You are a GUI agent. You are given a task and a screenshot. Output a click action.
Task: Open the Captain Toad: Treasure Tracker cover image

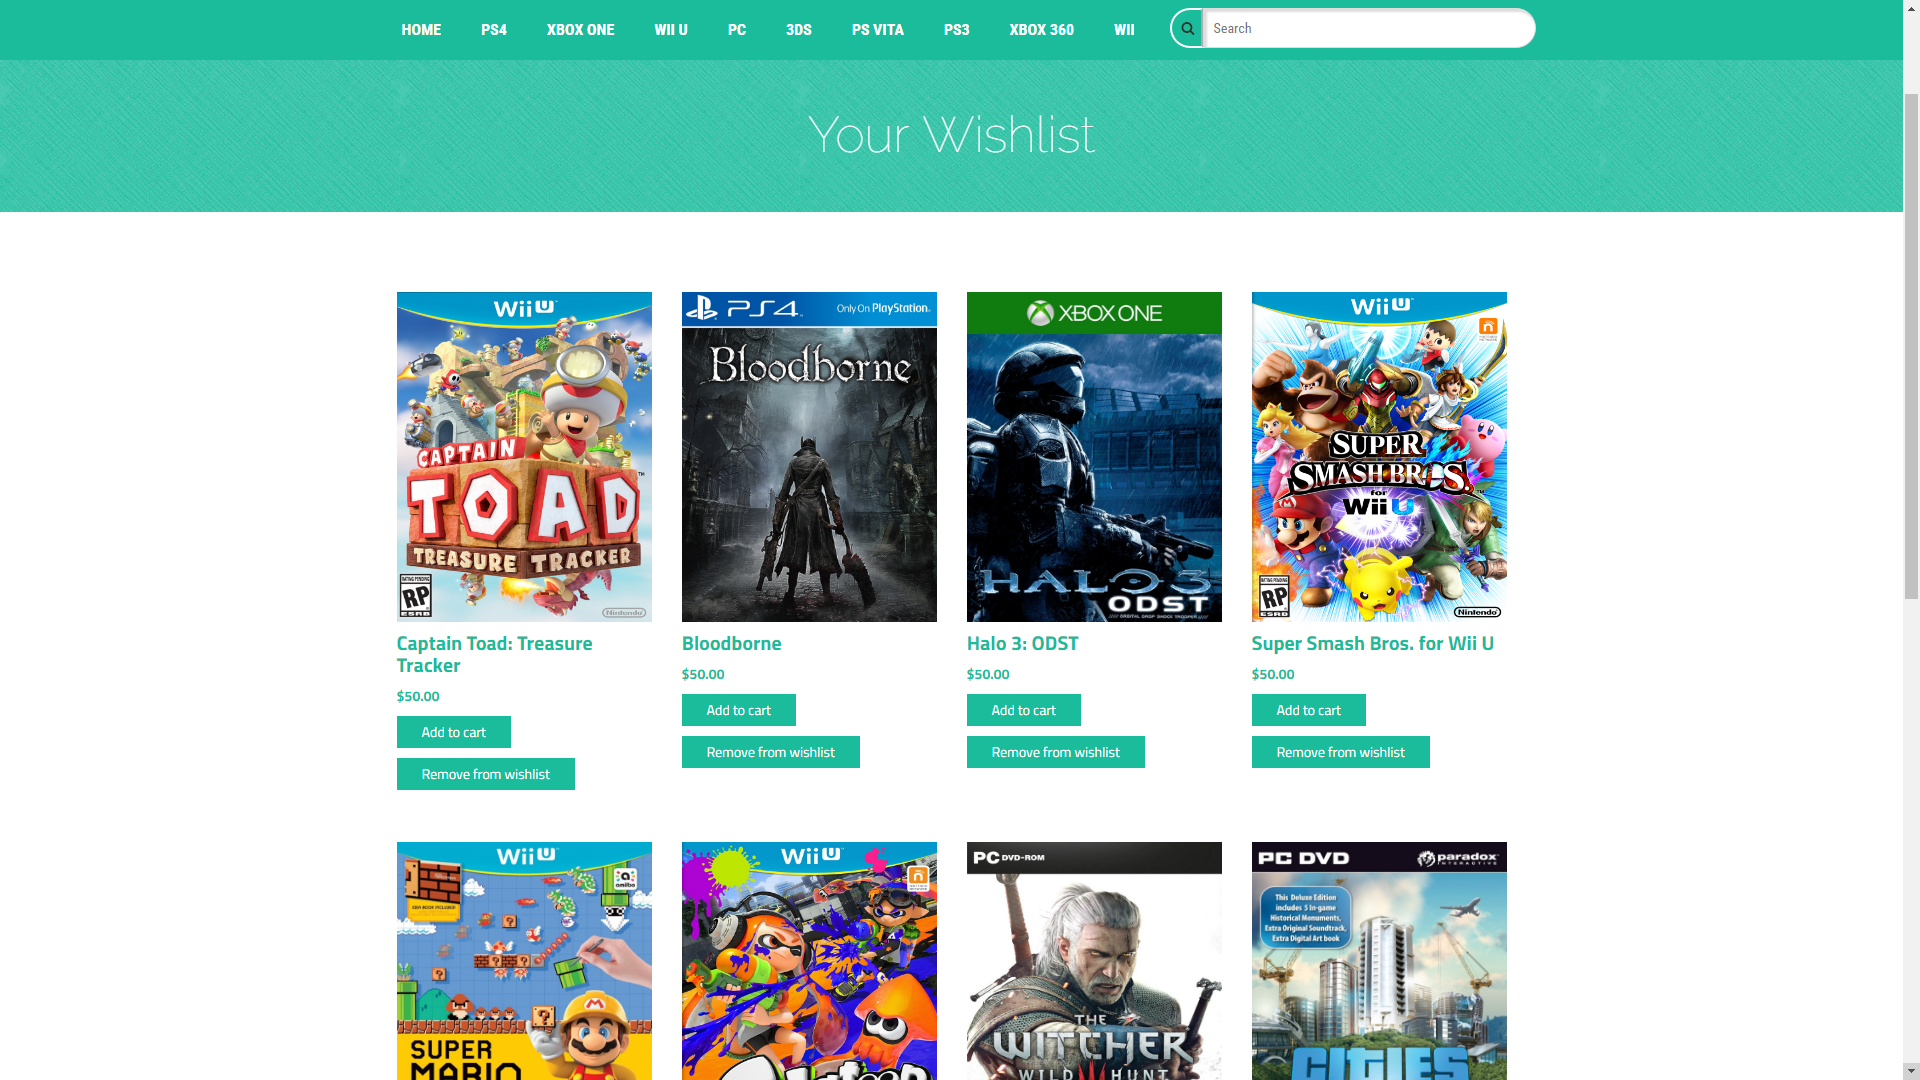click(524, 456)
